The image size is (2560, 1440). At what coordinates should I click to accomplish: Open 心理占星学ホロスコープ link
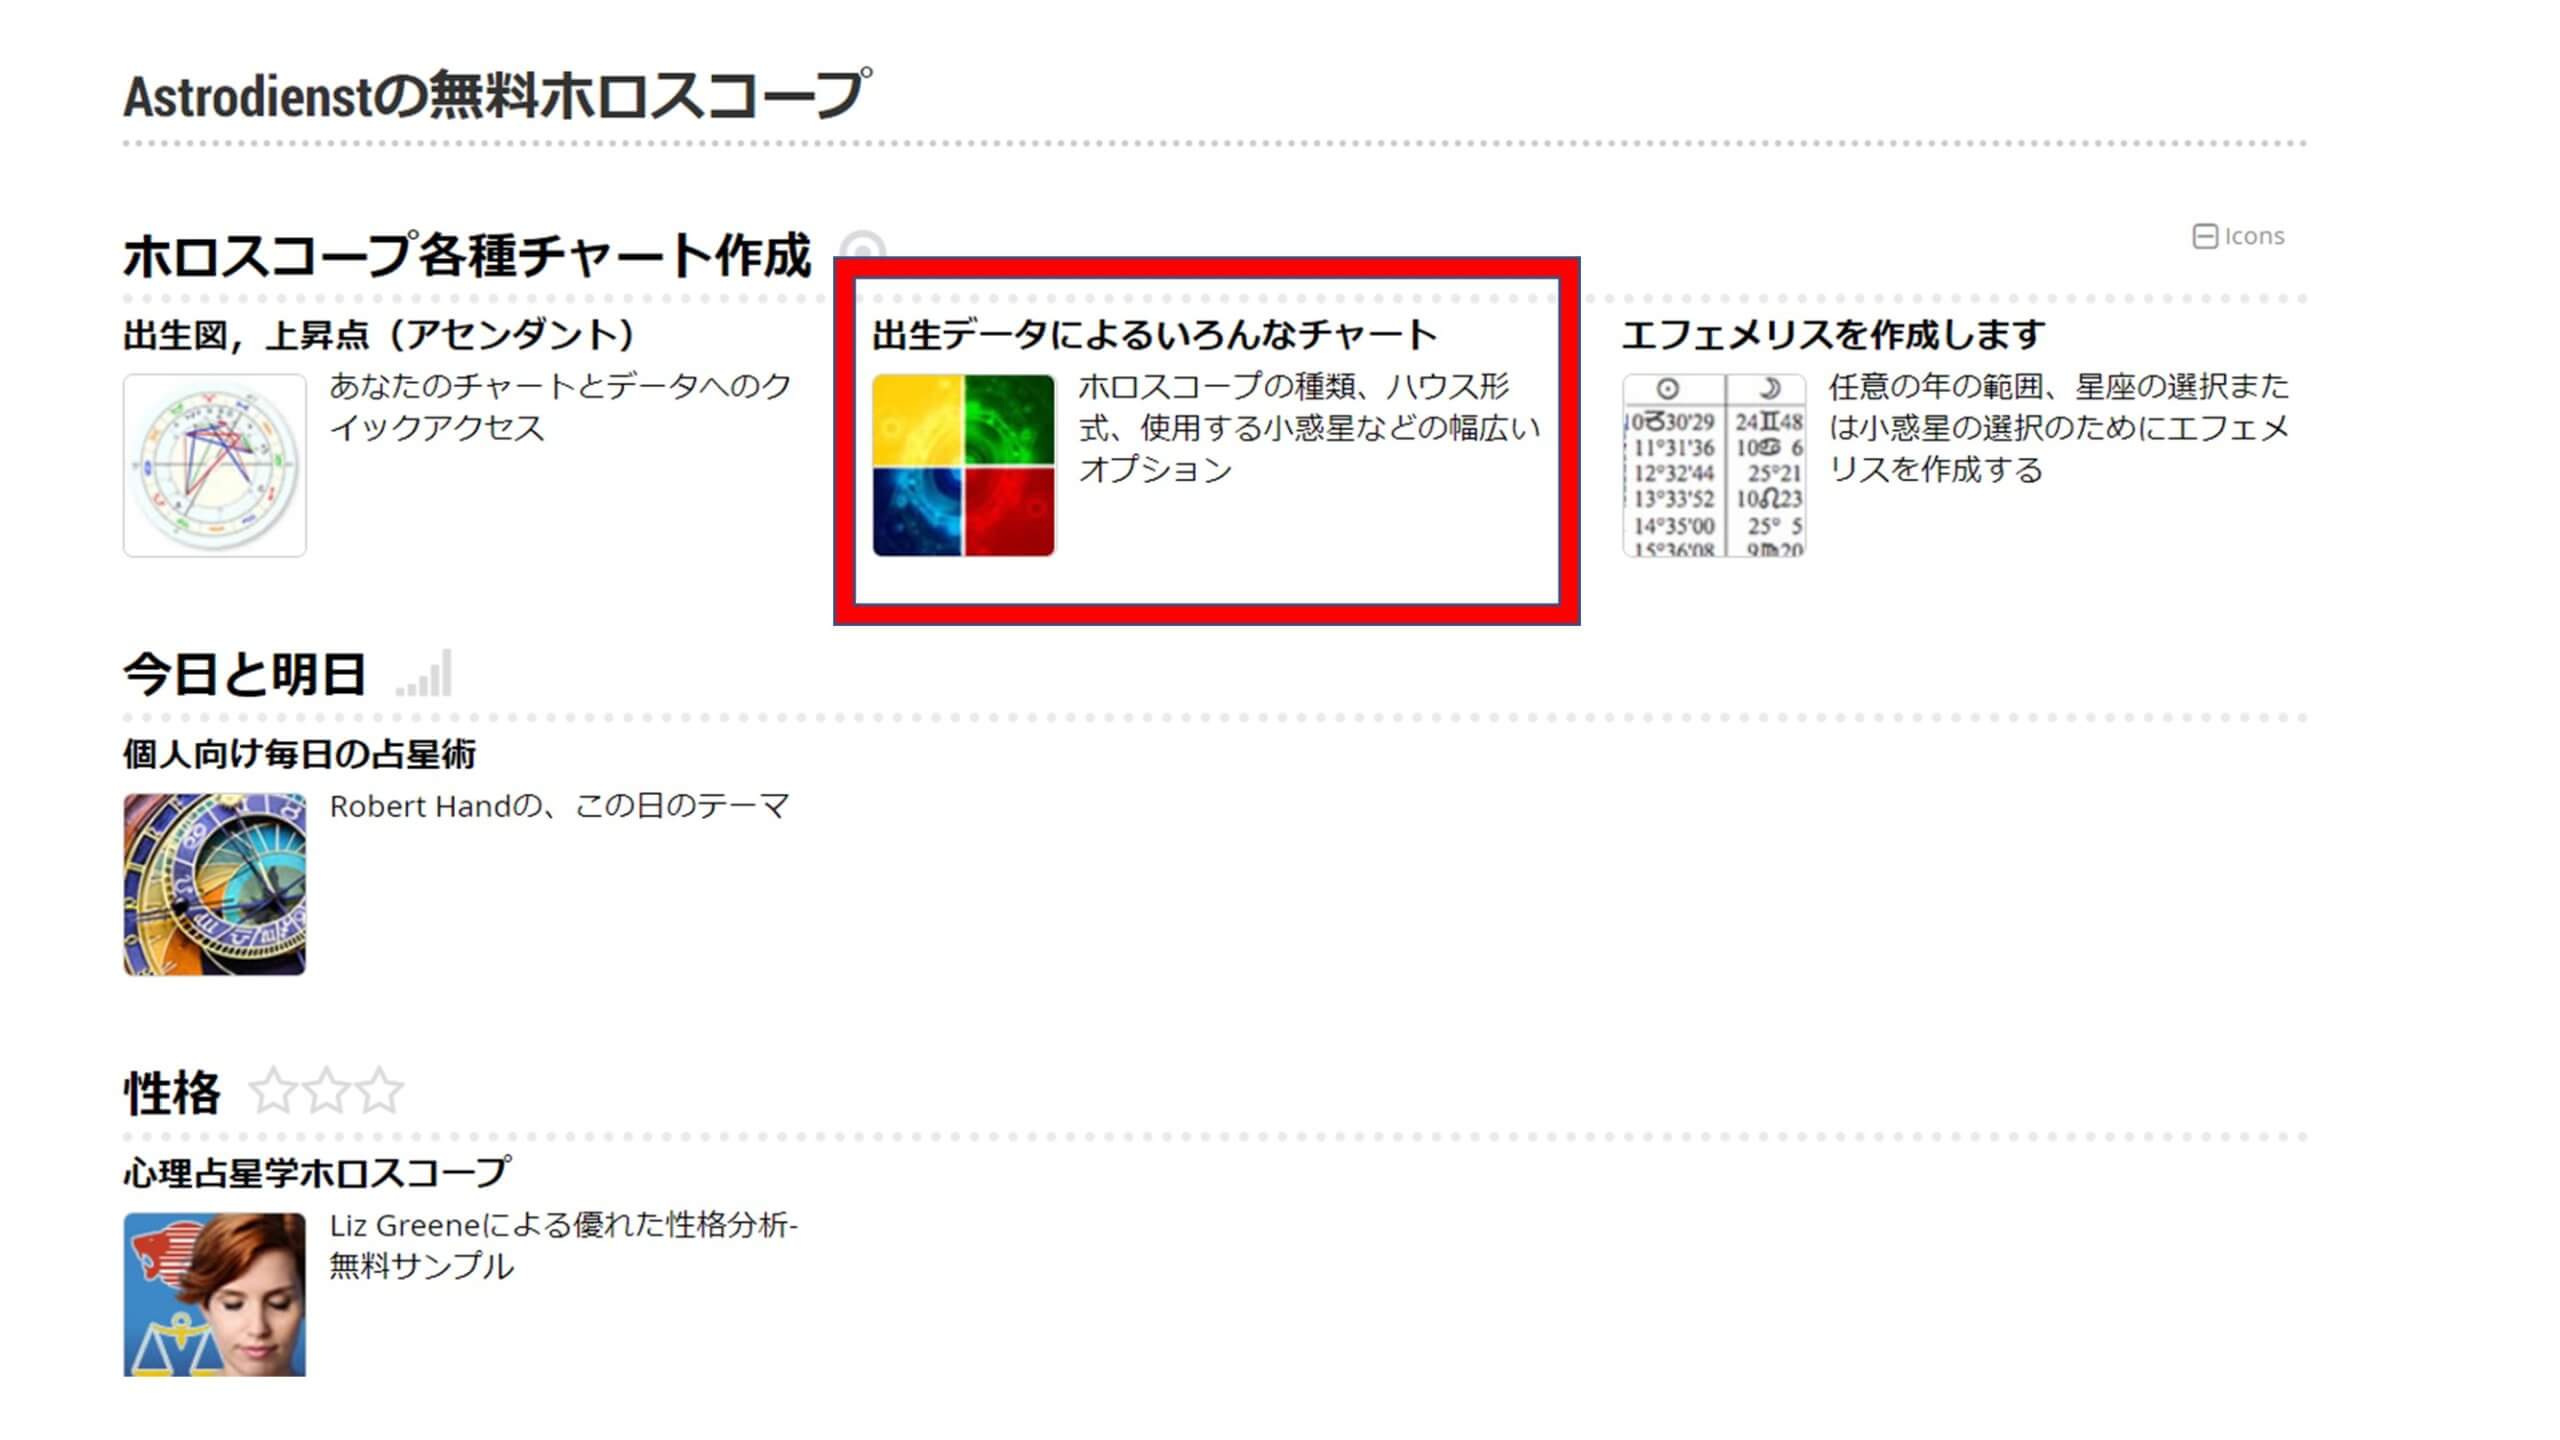coord(317,1172)
